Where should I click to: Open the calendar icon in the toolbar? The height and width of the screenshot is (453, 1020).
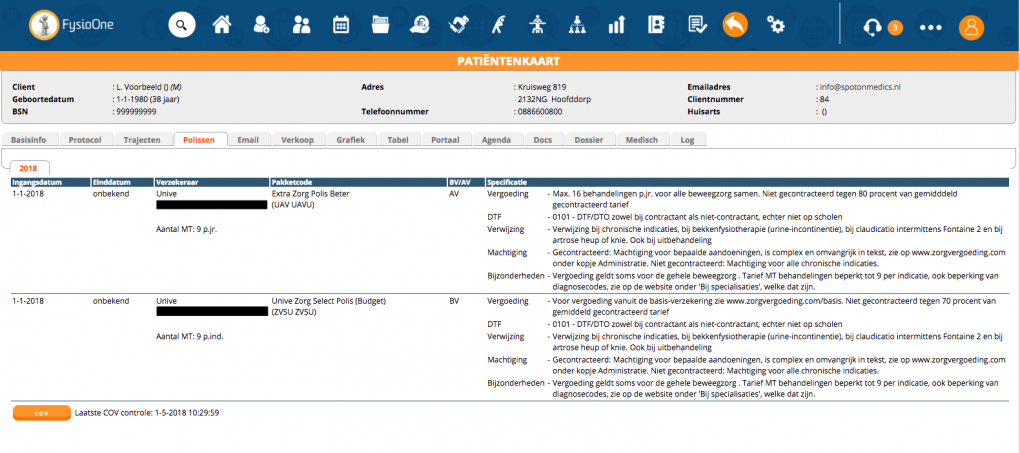(x=341, y=25)
